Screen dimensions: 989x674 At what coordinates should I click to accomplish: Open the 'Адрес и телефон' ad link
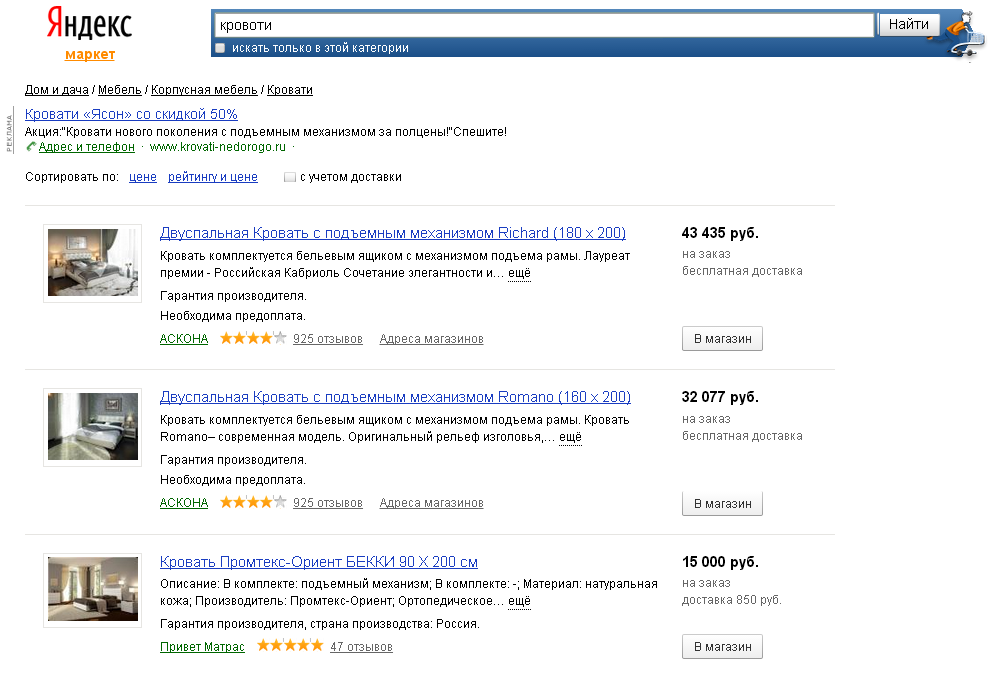pyautogui.click(x=86, y=147)
